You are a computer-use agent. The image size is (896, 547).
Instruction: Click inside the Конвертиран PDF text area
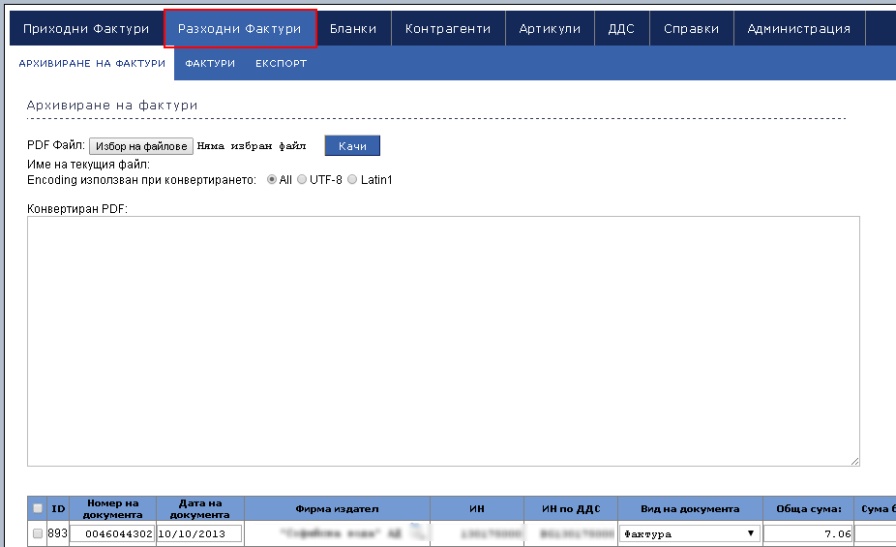pyautogui.click(x=443, y=341)
